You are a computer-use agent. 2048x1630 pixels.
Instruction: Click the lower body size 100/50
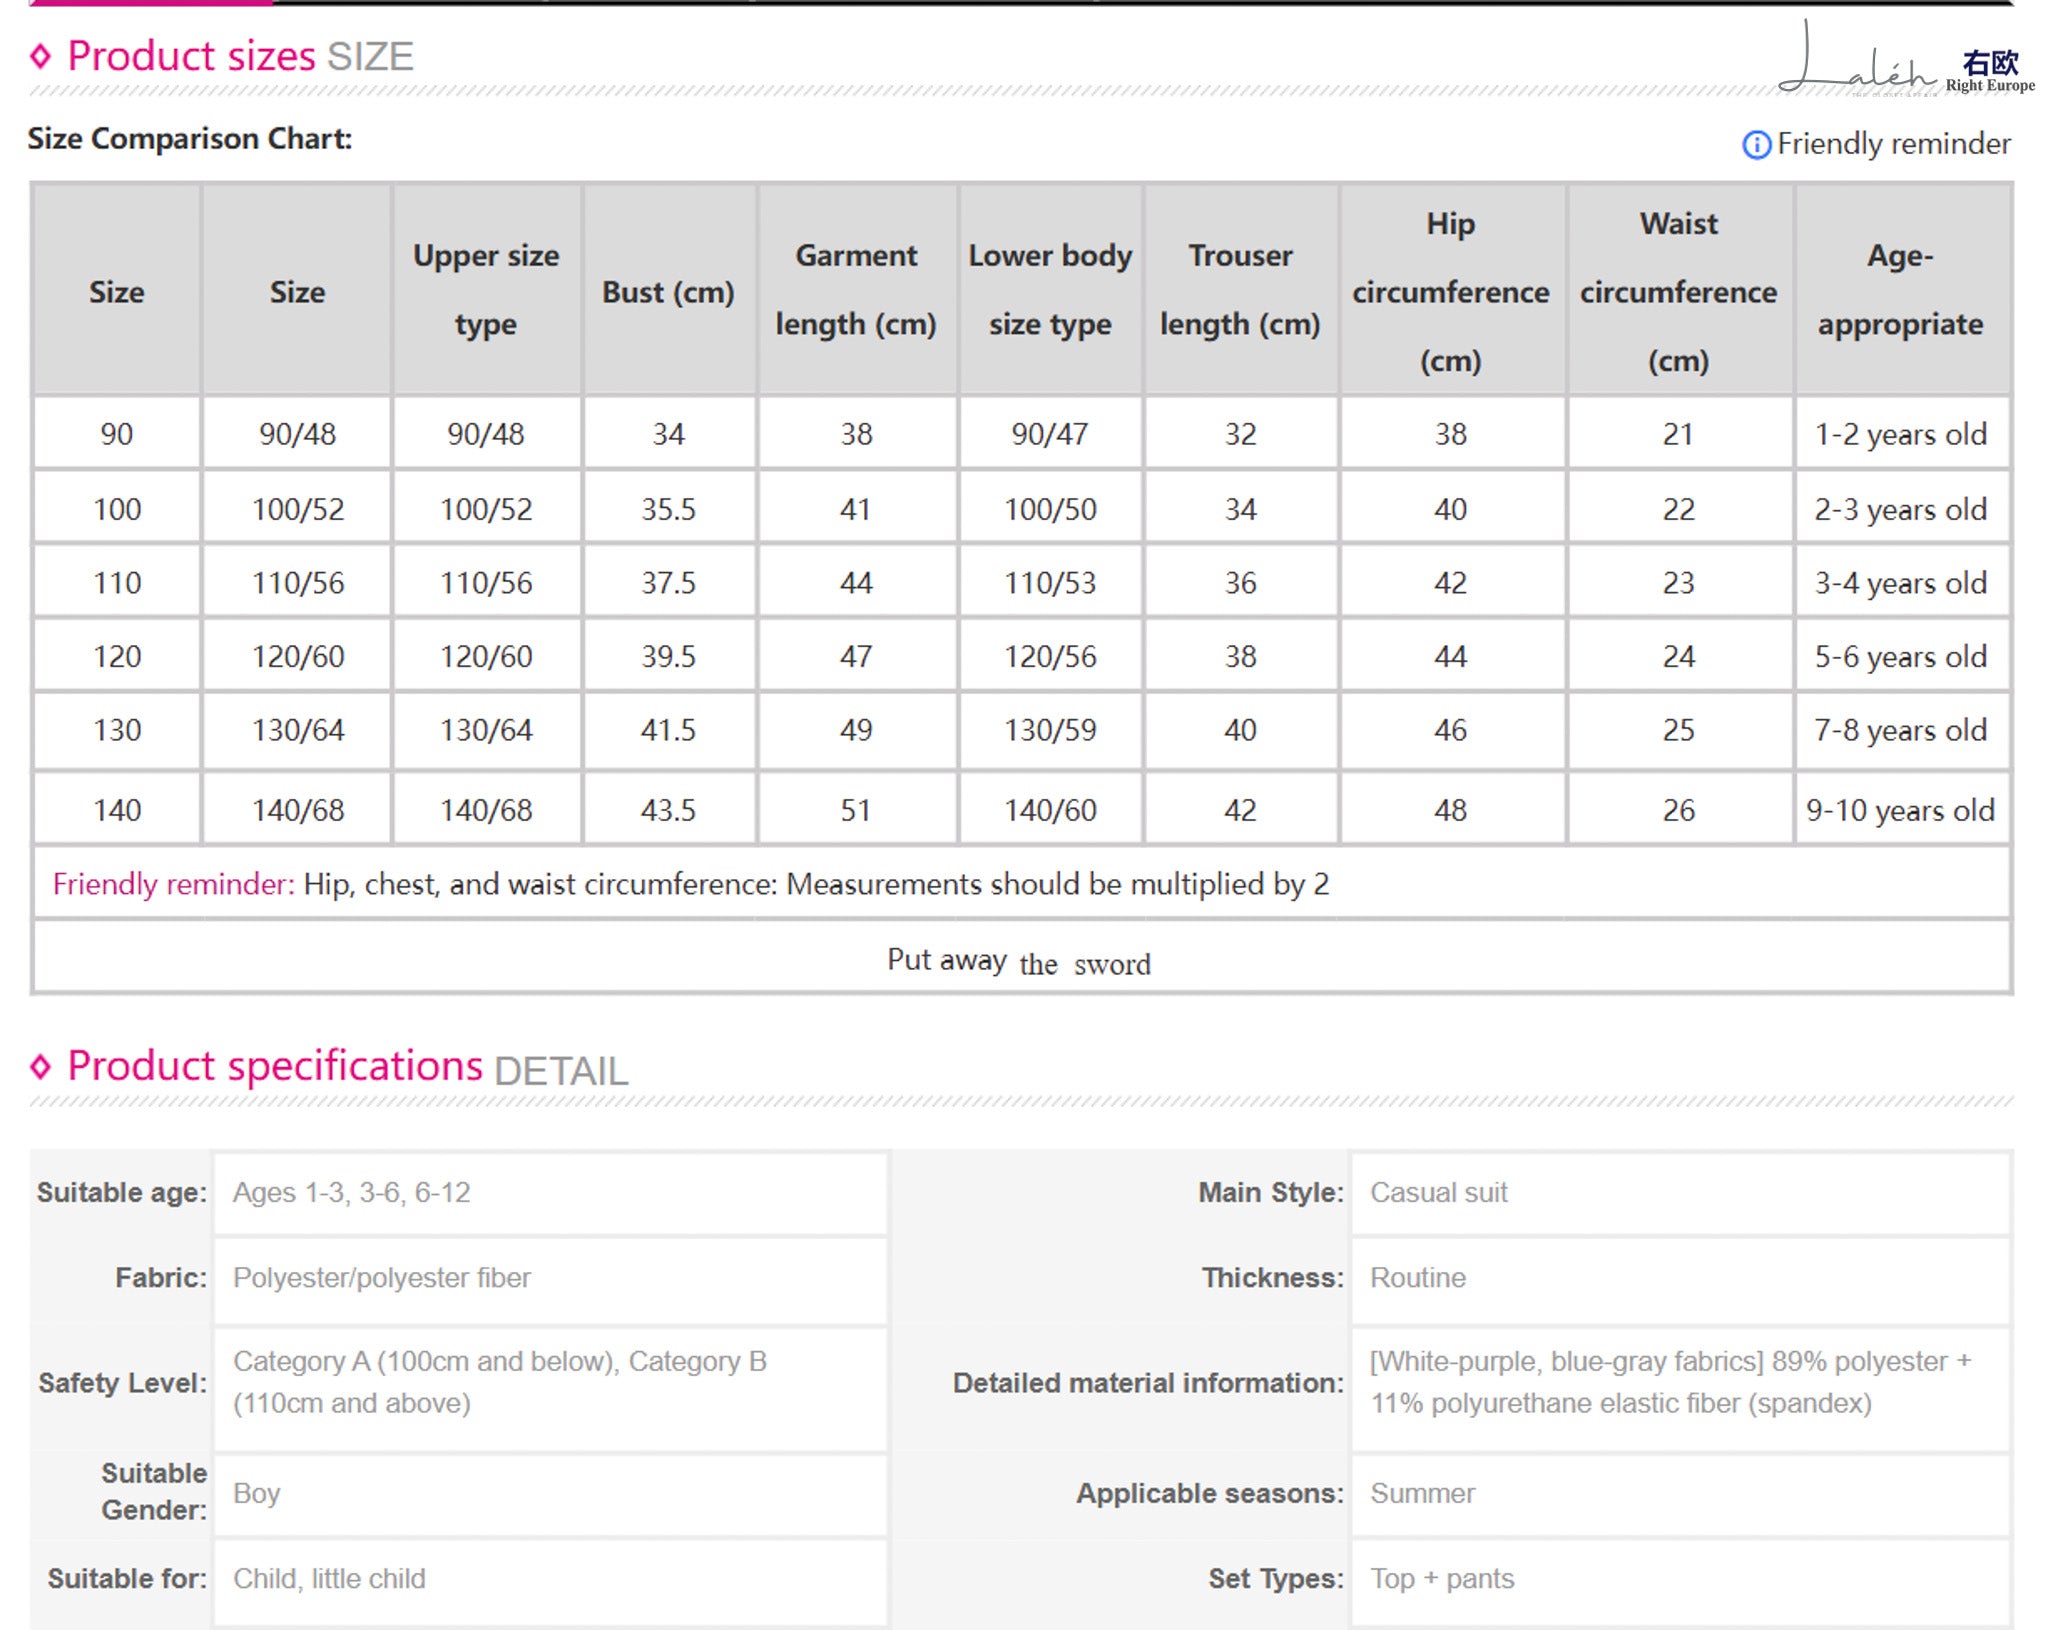click(x=1050, y=509)
